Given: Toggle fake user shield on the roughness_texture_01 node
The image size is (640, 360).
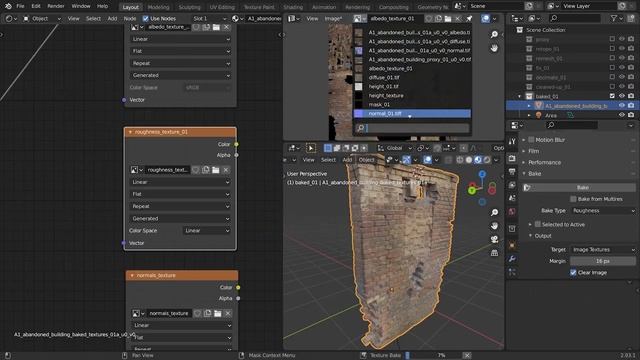Looking at the screenshot, I should [x=196, y=170].
